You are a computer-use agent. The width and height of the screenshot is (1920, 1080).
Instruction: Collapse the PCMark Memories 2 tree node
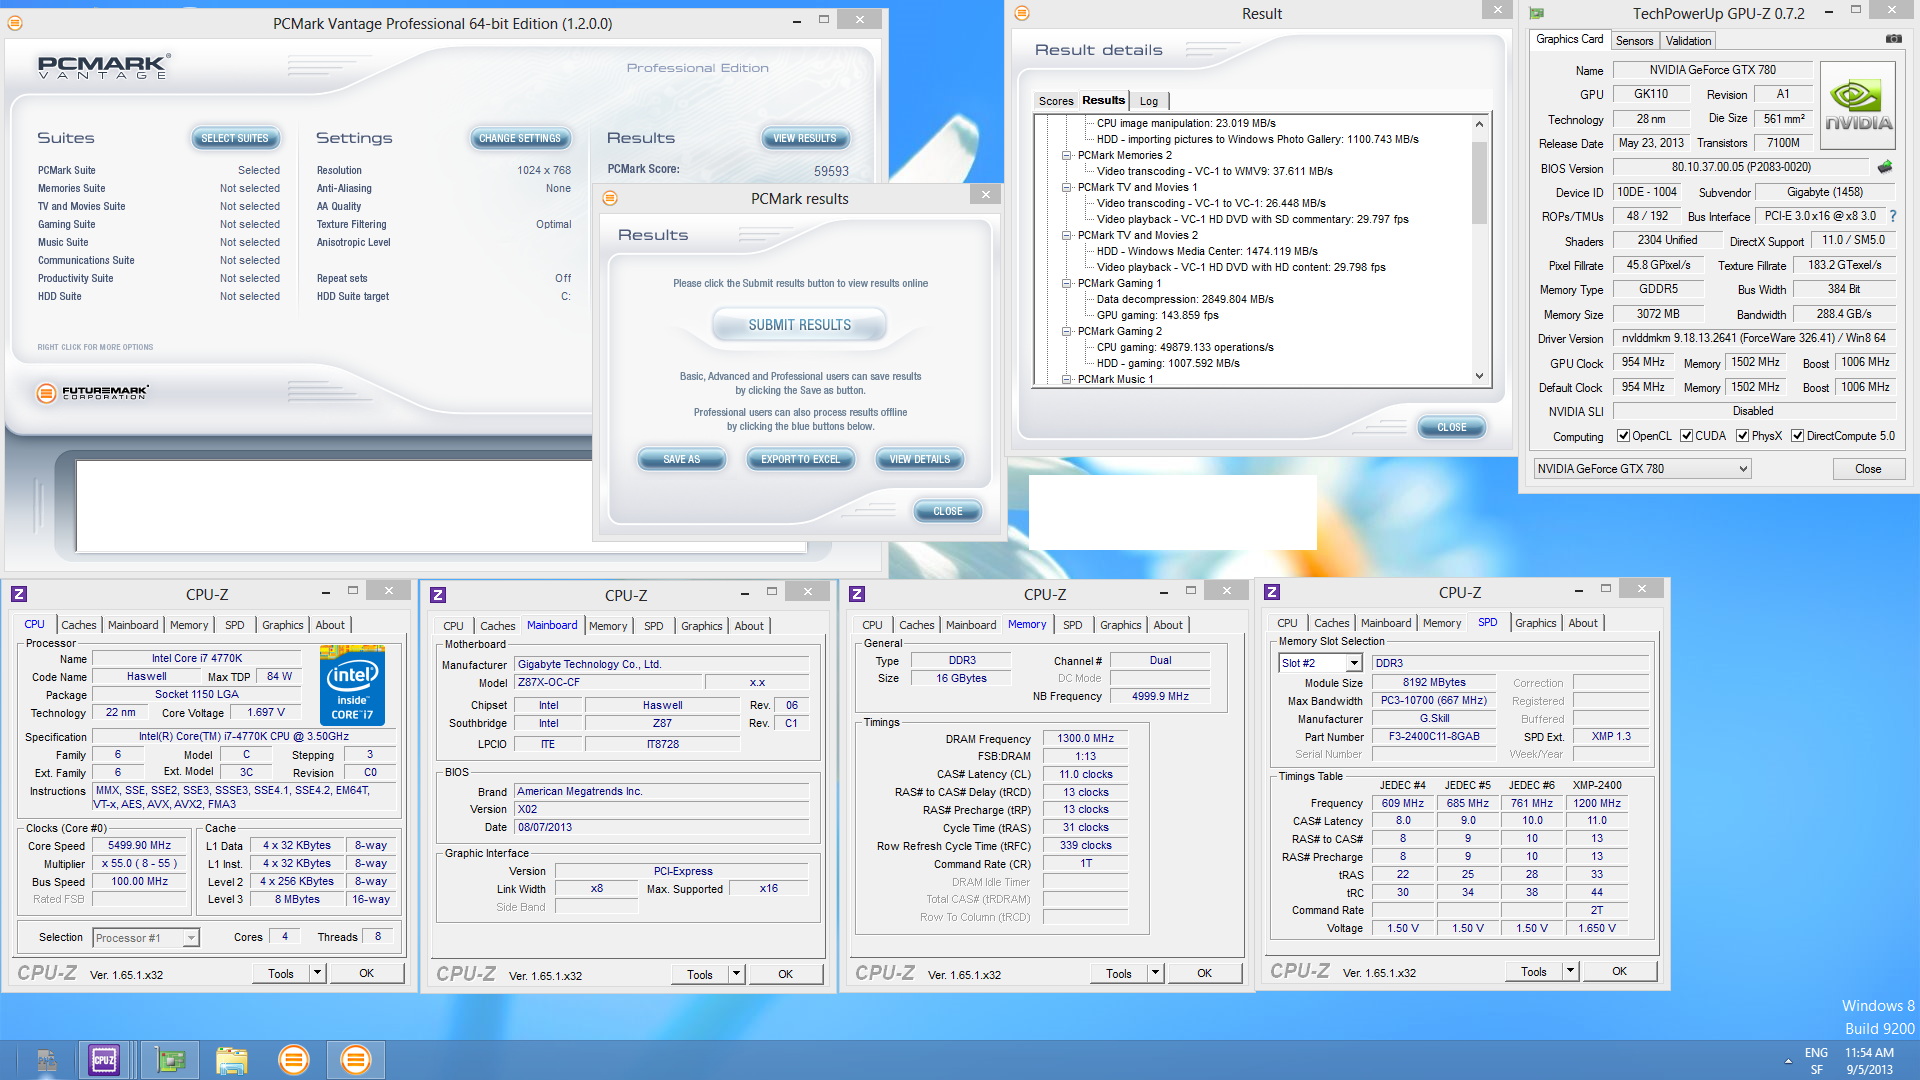click(x=1066, y=155)
